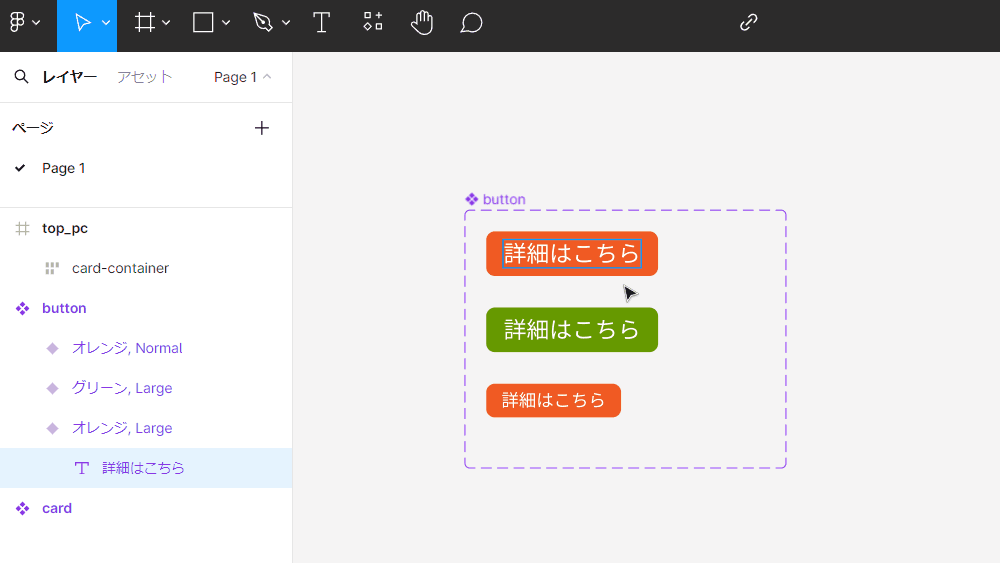The image size is (1000, 563).
Task: Open the Move tool options dropdown
Action: coord(106,23)
